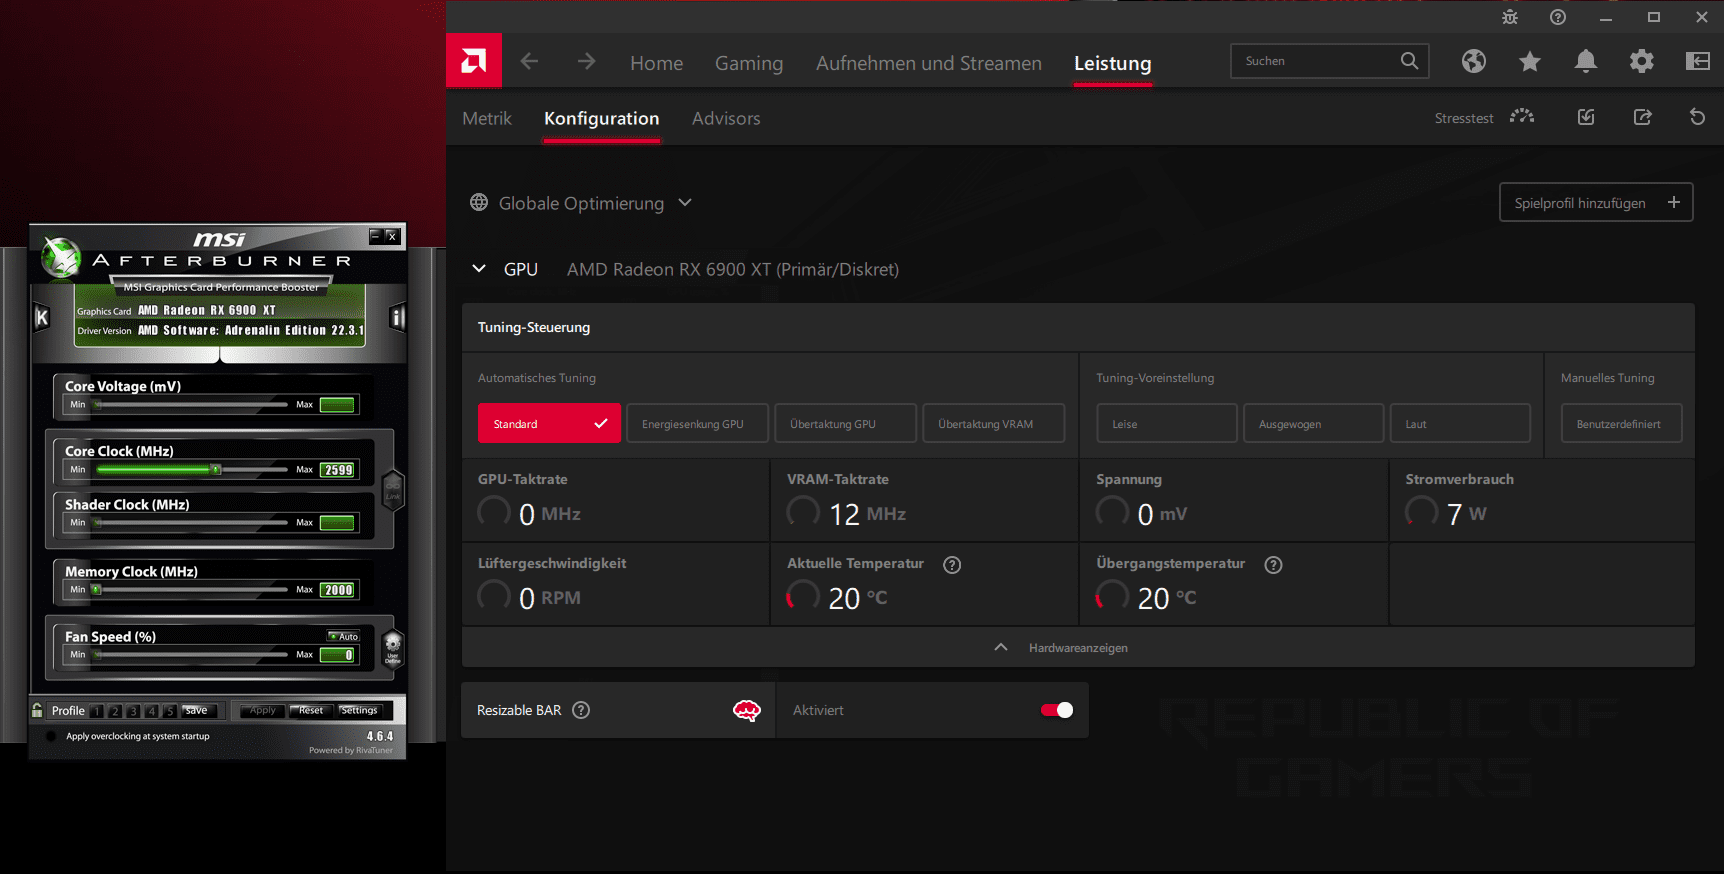This screenshot has width=1724, height=874.
Task: Go forward with the right arrow in AMD Software
Action: (586, 61)
